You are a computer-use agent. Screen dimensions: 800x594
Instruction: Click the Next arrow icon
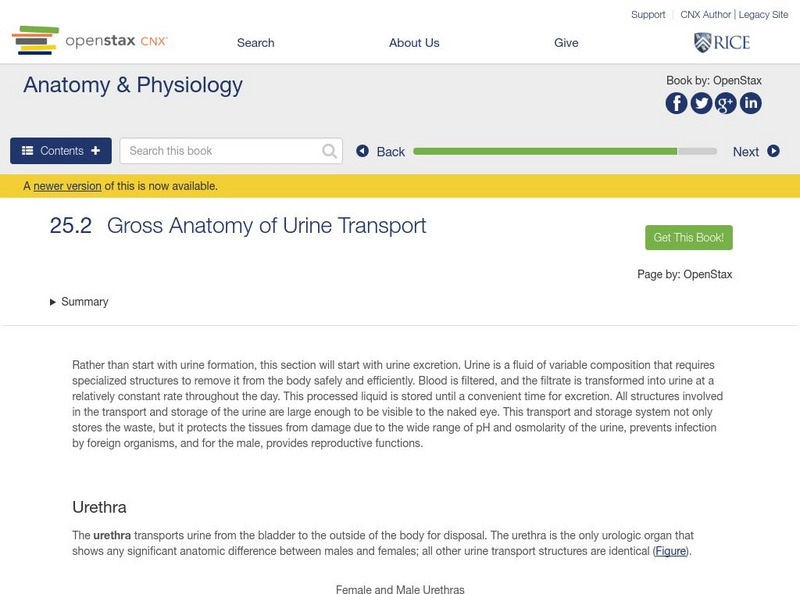pos(773,151)
